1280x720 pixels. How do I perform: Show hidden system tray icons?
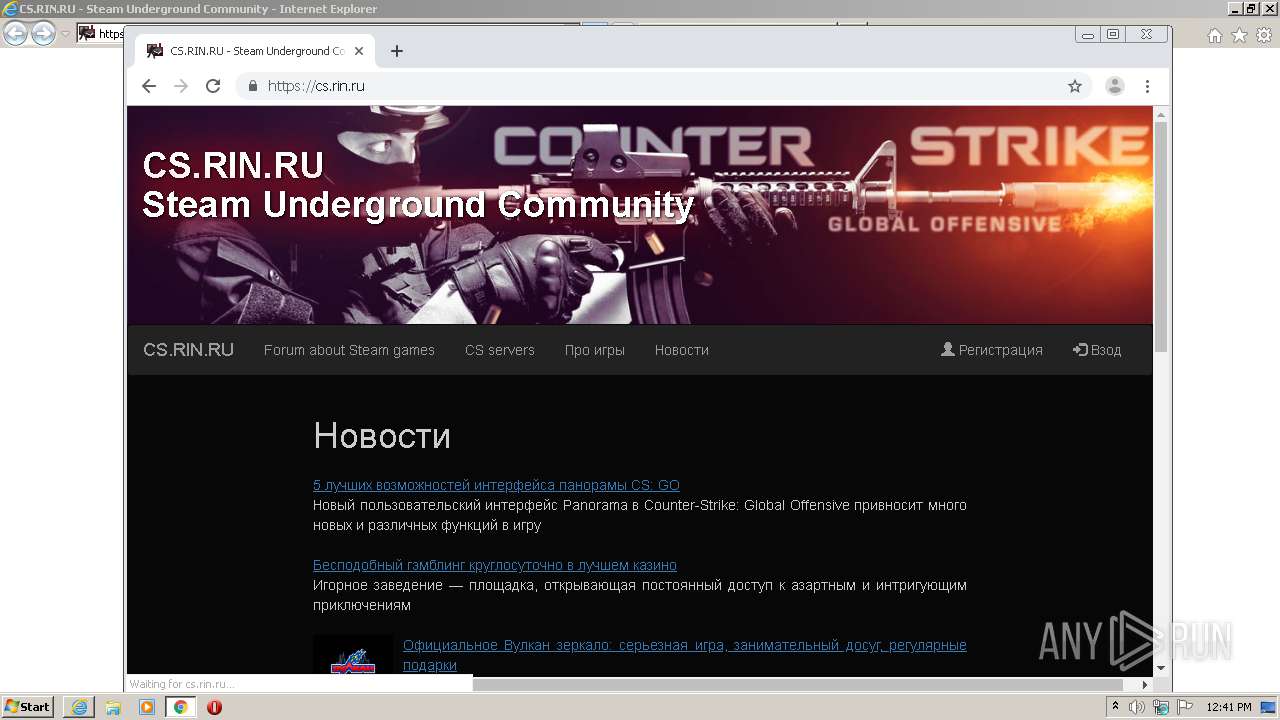1115,707
